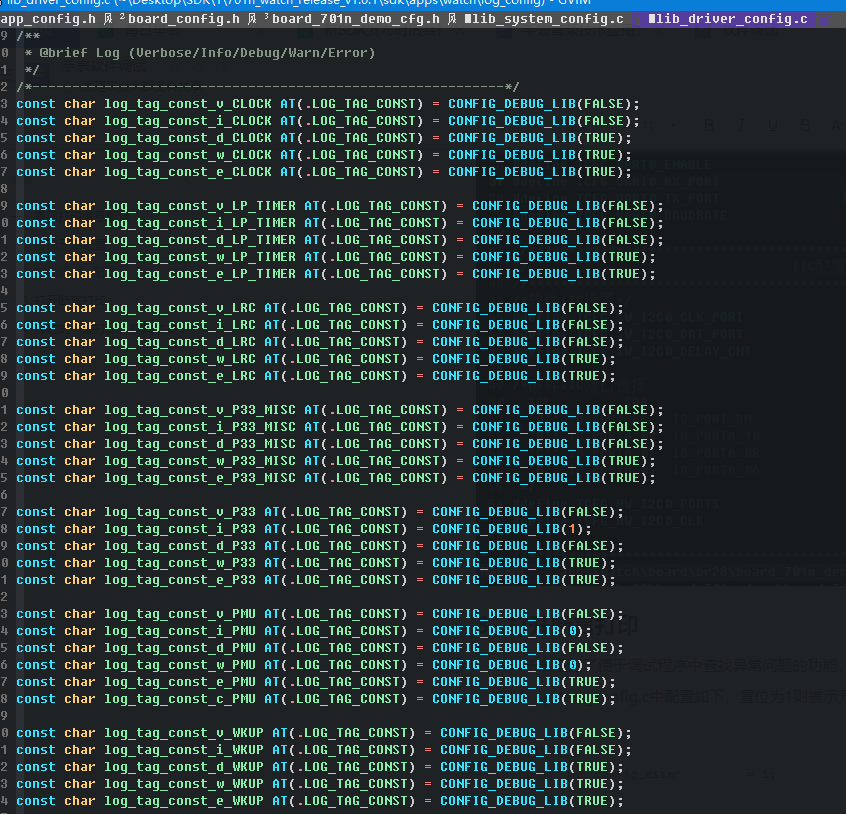Place cursor on log_tag_const_v_LRC
Screen dimensions: 846x814
coord(180,308)
